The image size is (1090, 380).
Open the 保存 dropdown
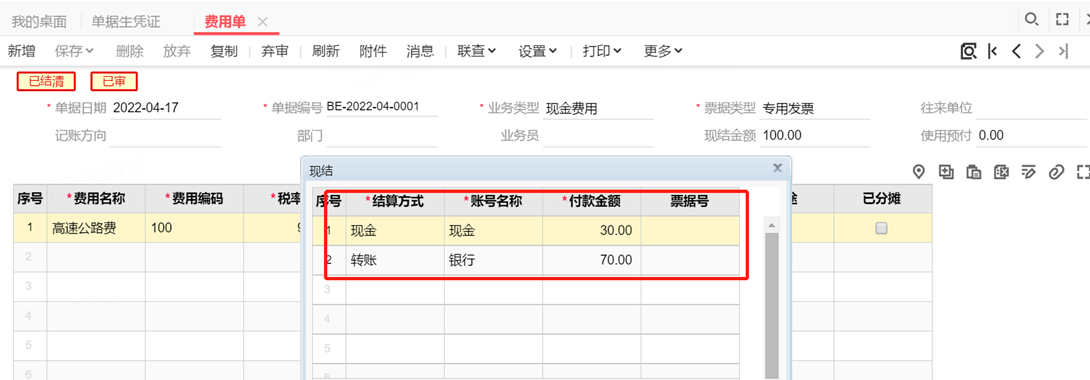74,51
